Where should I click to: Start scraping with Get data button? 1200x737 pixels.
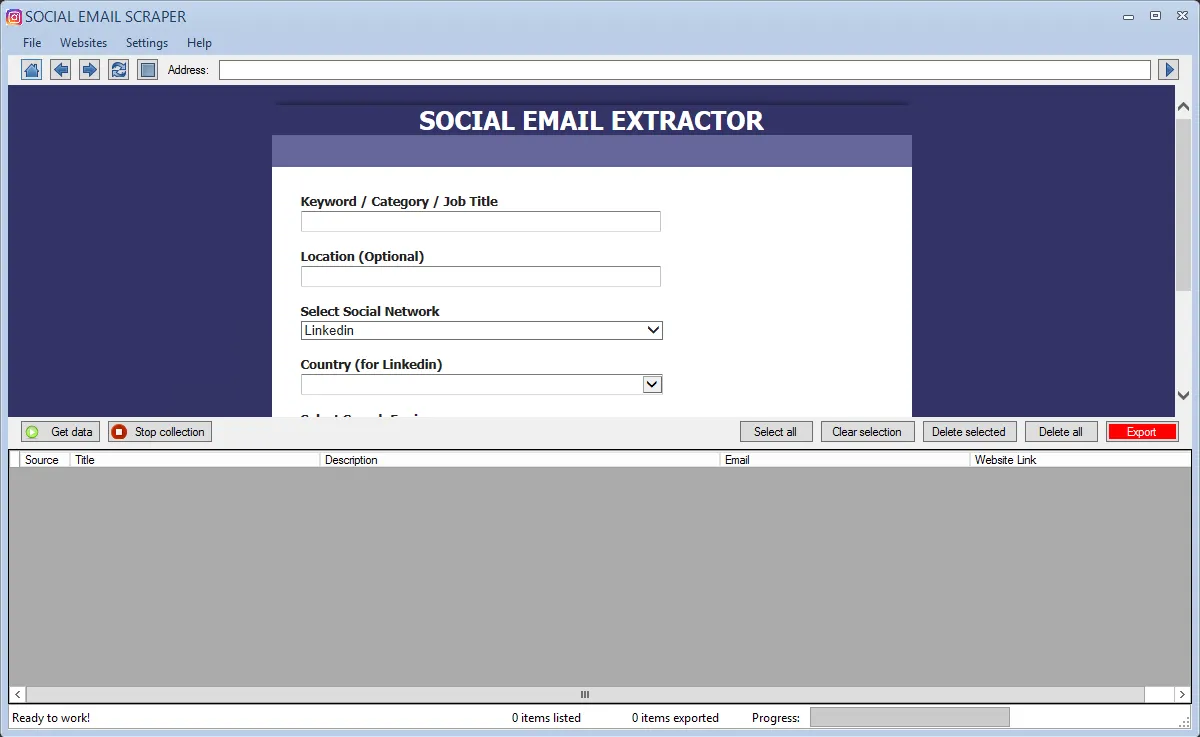pyautogui.click(x=60, y=432)
